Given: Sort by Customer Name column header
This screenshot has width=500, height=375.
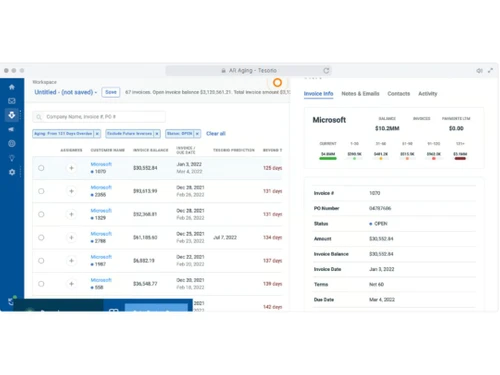Looking at the screenshot, I should [x=108, y=150].
